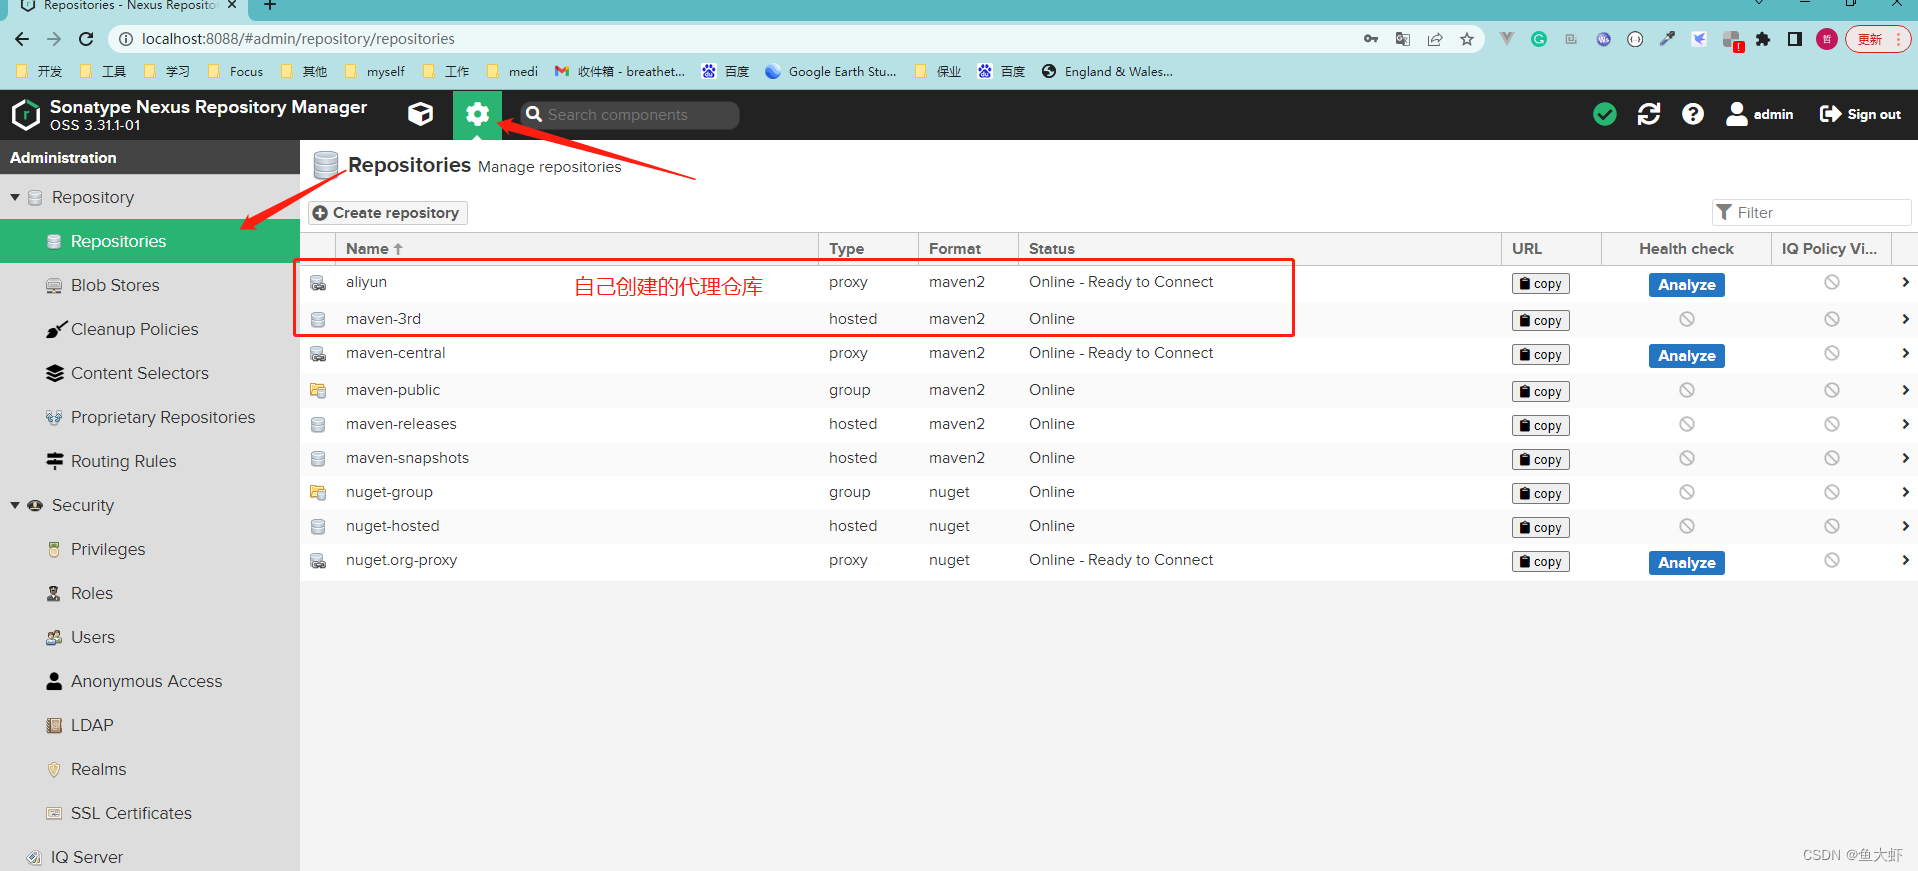The width and height of the screenshot is (1918, 871).
Task: Click the Health check column header
Action: (1686, 248)
